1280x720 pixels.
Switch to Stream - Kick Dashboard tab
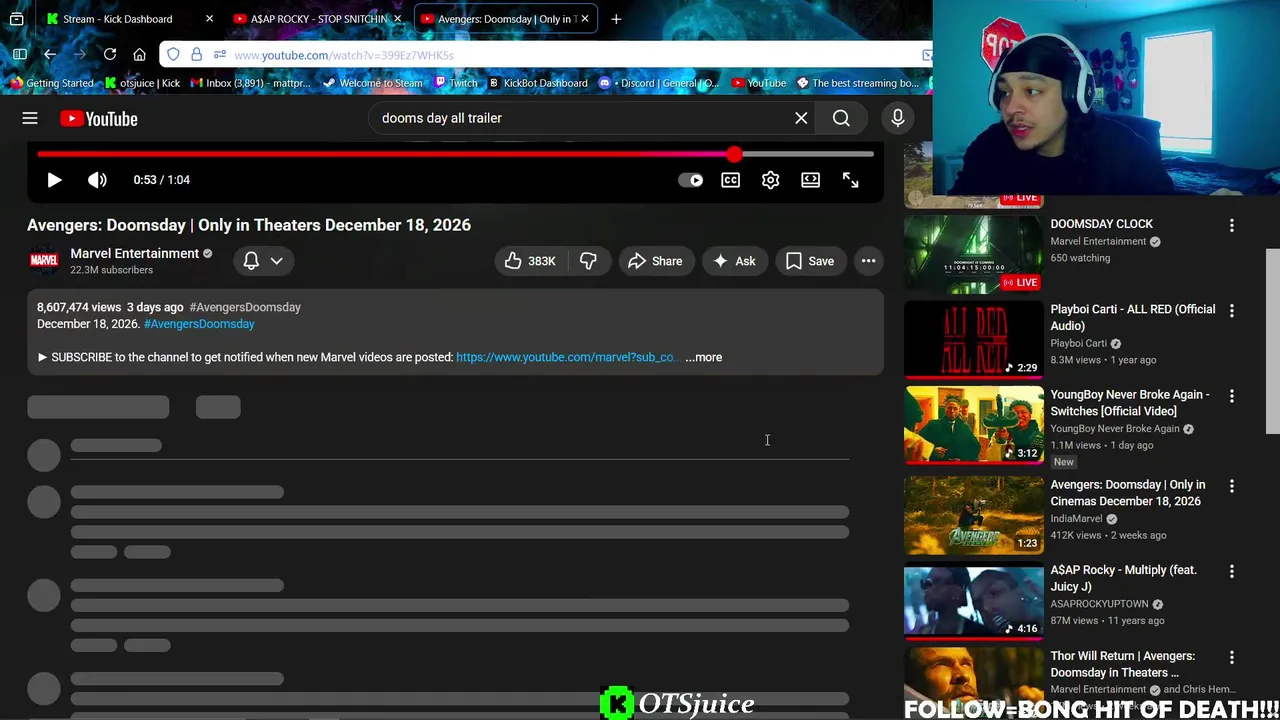pos(118,19)
